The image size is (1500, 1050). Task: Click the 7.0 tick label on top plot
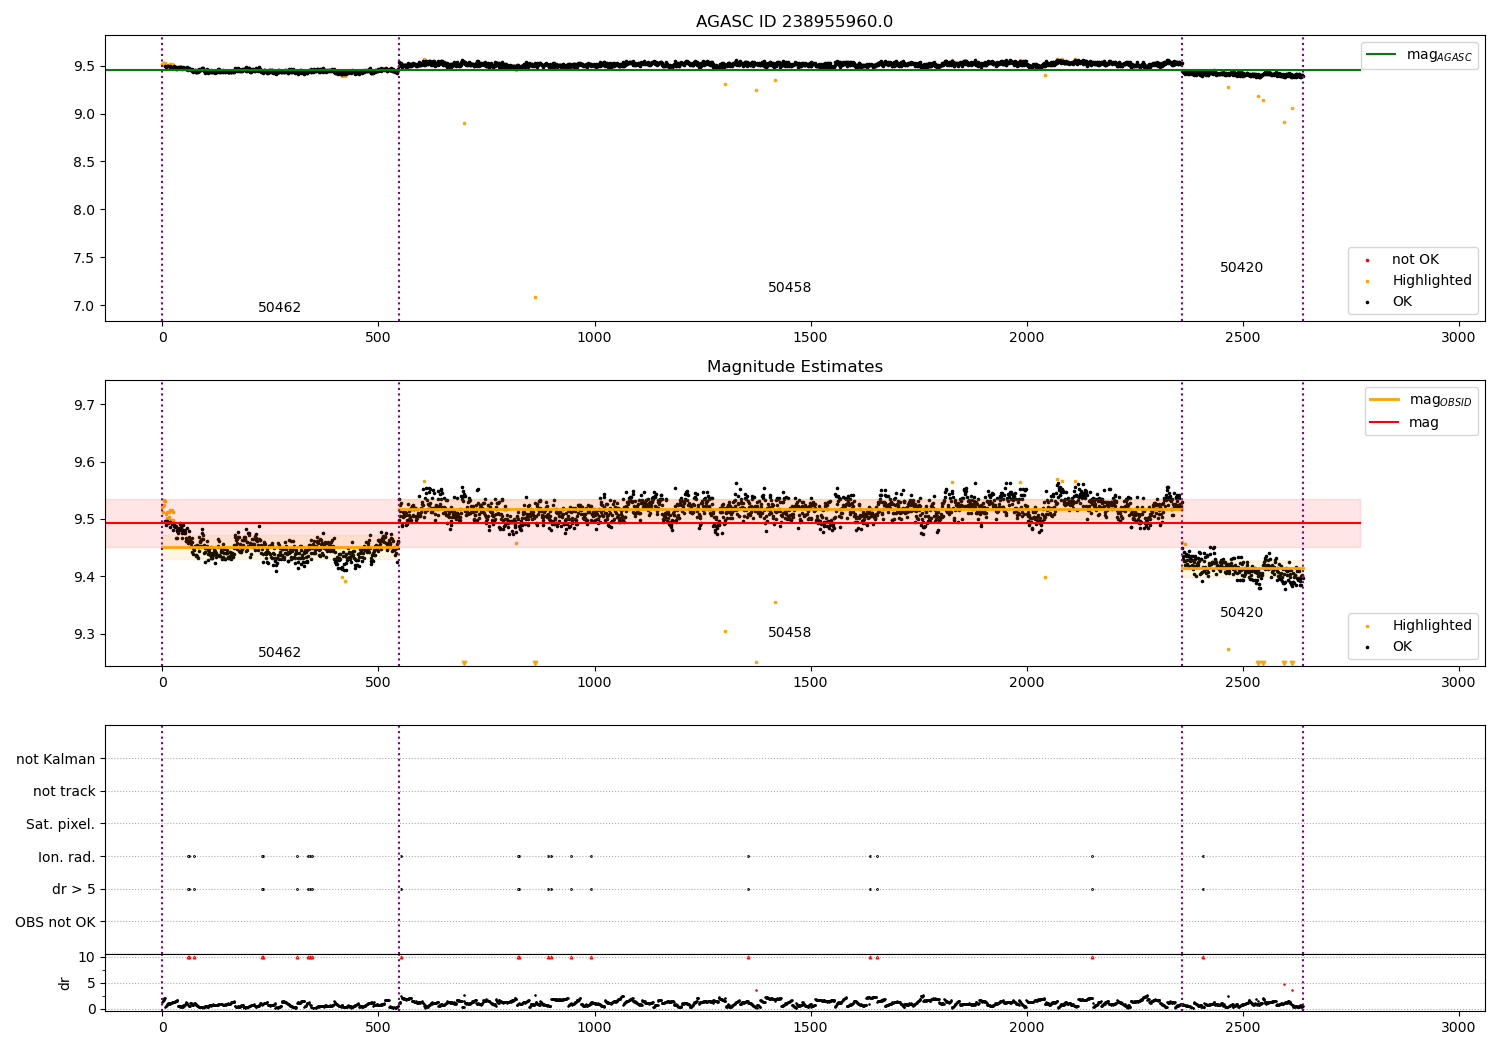pyautogui.click(x=84, y=306)
